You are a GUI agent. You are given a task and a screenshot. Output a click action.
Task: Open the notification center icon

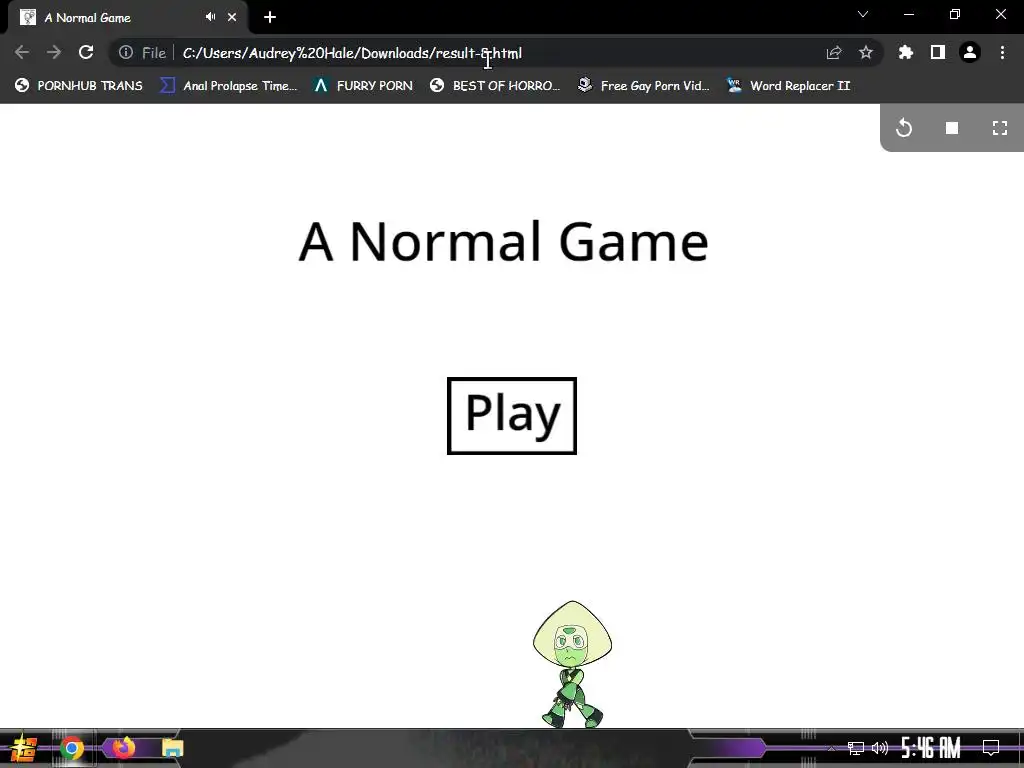point(991,748)
